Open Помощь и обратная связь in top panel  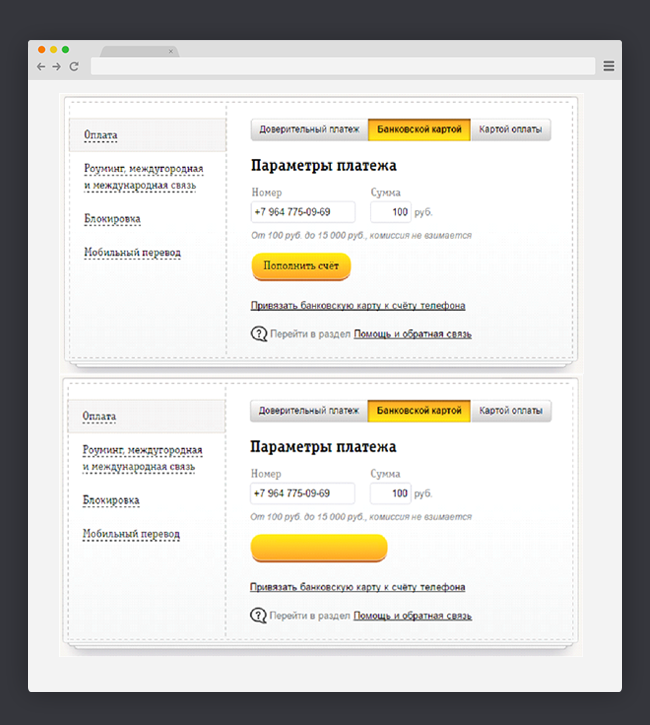(x=413, y=334)
